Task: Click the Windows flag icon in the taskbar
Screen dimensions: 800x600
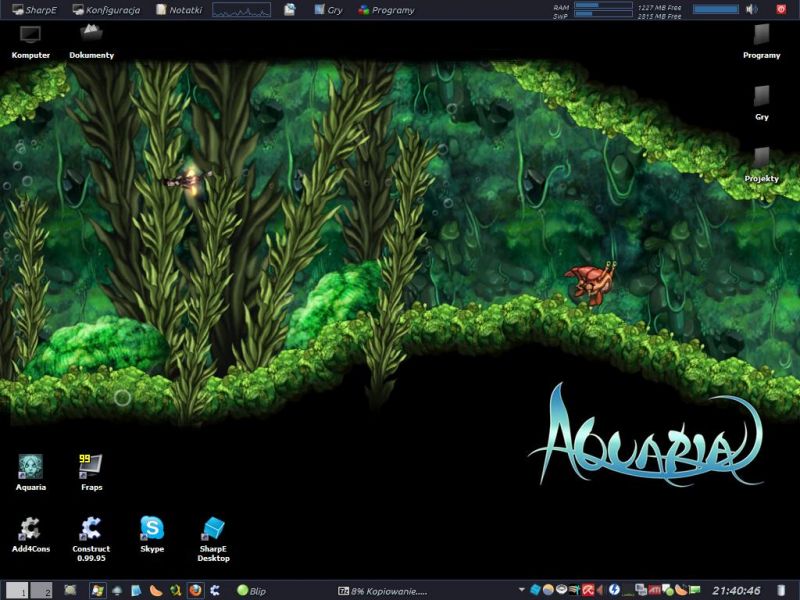Action: point(97,590)
